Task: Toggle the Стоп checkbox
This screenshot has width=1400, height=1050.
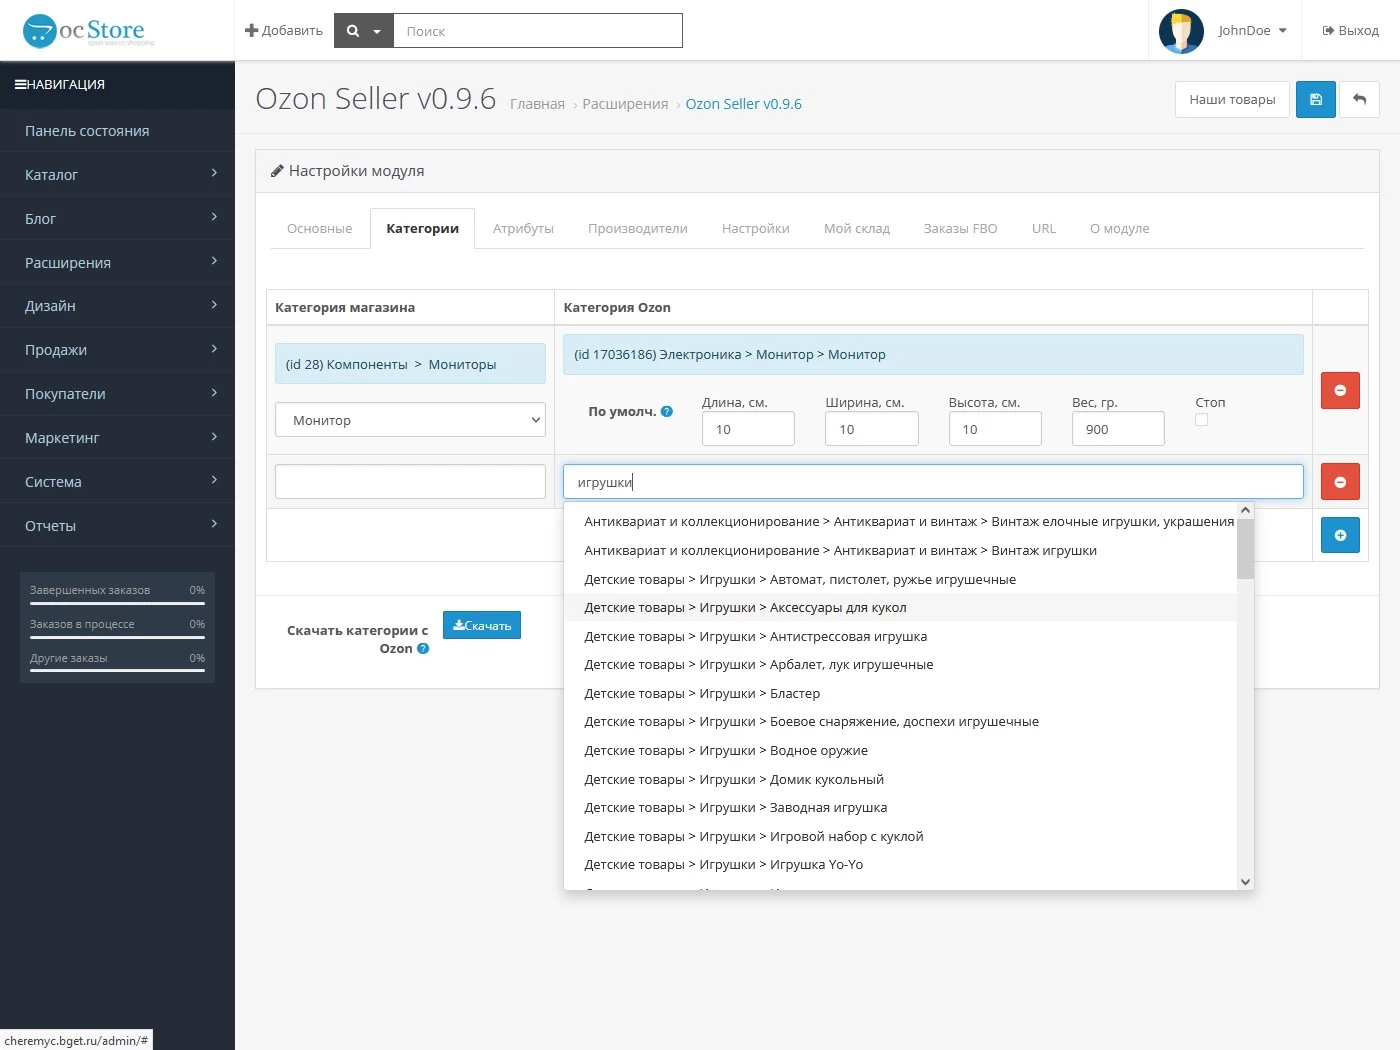Action: click(x=1201, y=420)
